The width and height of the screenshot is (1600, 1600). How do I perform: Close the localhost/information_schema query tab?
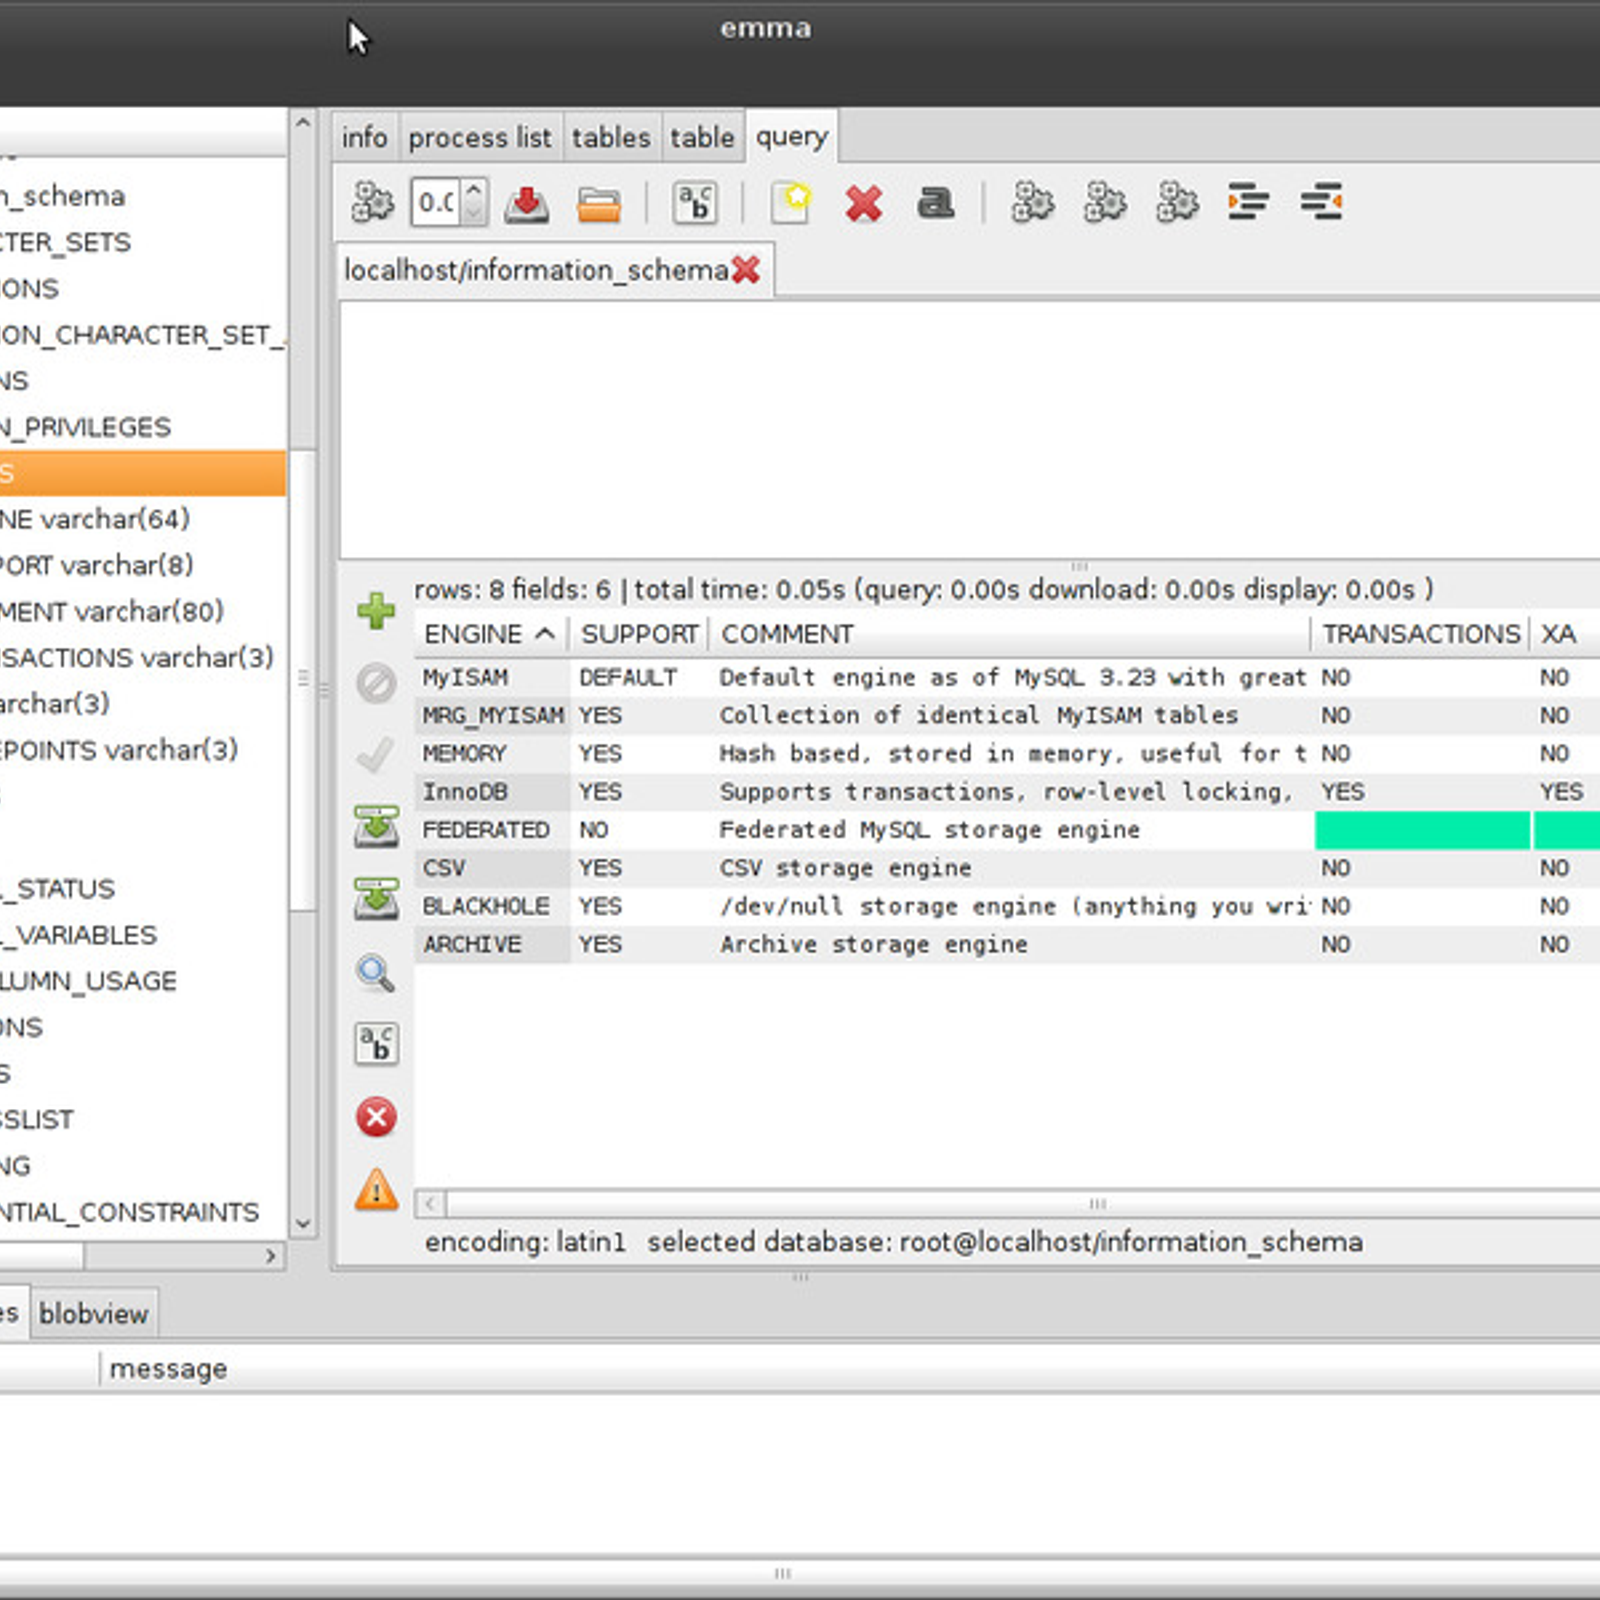[x=746, y=270]
